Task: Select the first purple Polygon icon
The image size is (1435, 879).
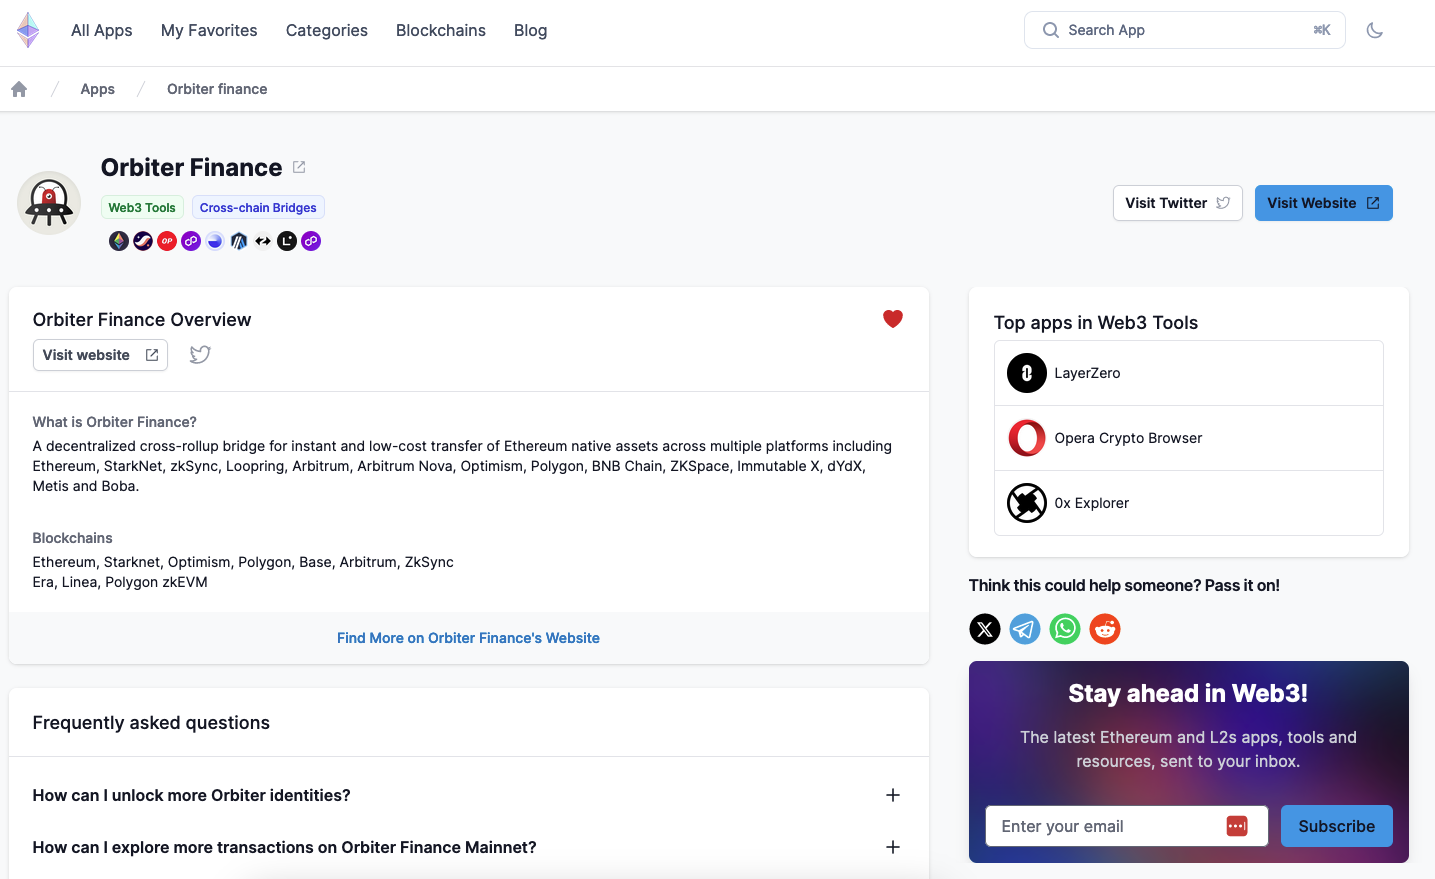Action: [x=191, y=241]
